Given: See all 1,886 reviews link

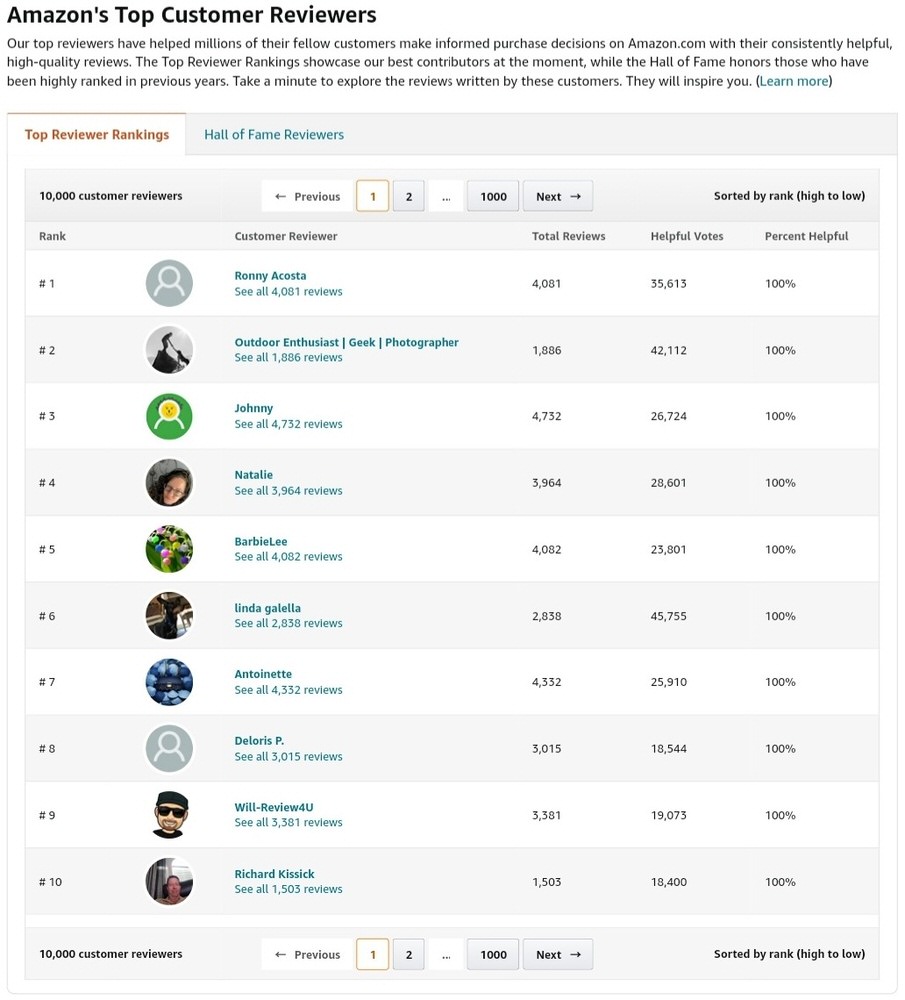Looking at the screenshot, I should pyautogui.click(x=288, y=358).
